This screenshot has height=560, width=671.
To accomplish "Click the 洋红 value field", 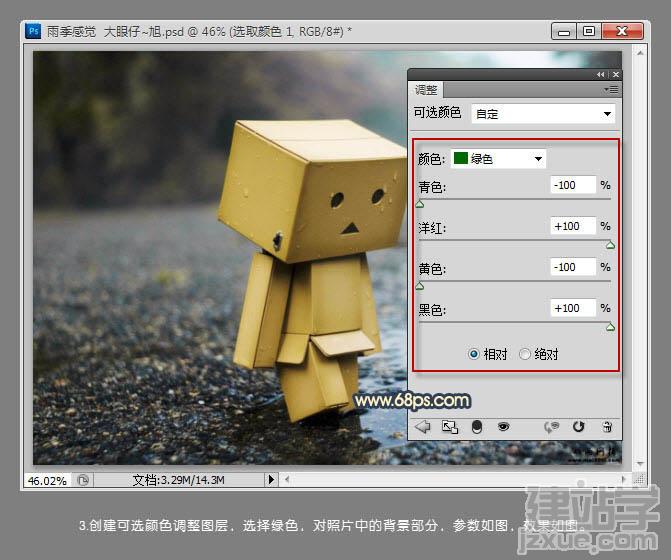I will 573,226.
